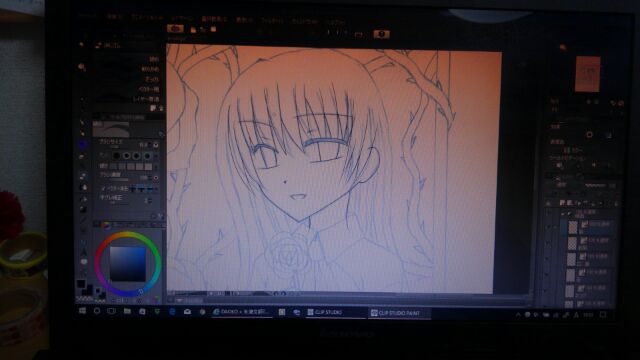640x360 pixels.
Task: Open the Action Center notification icon
Action: (604, 315)
